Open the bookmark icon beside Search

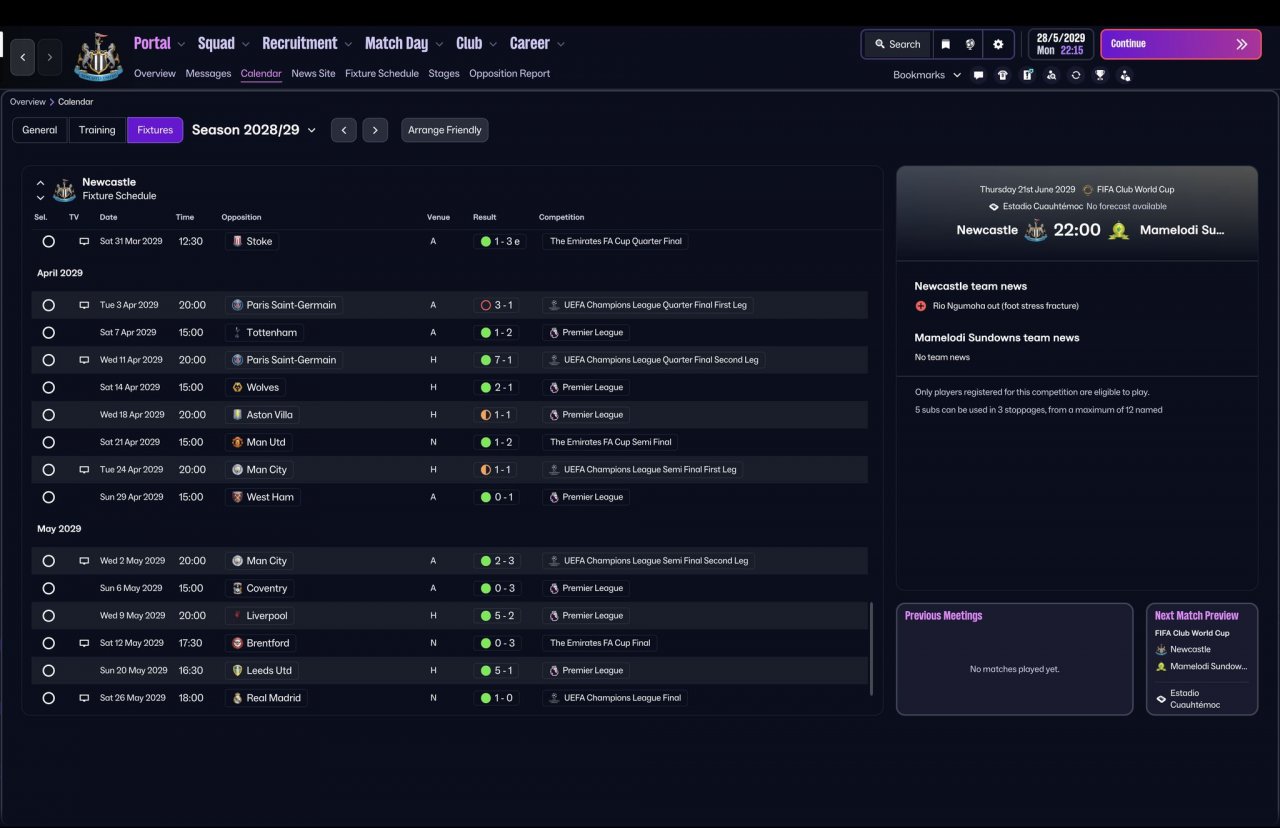(945, 44)
